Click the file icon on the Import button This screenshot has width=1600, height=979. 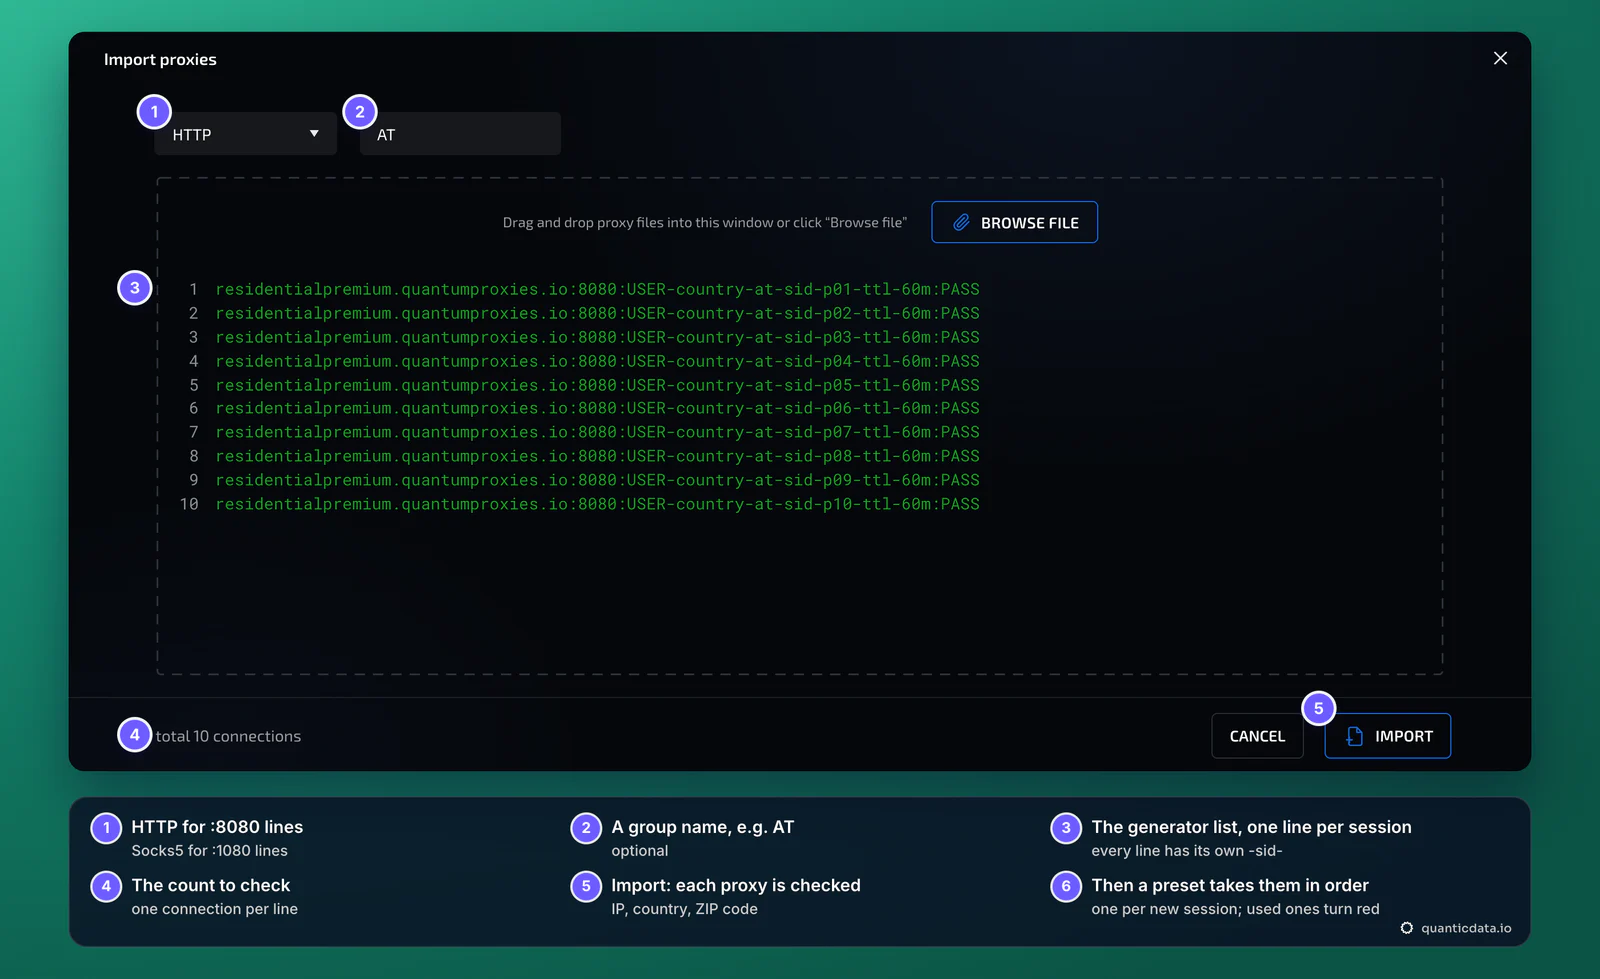(x=1355, y=736)
